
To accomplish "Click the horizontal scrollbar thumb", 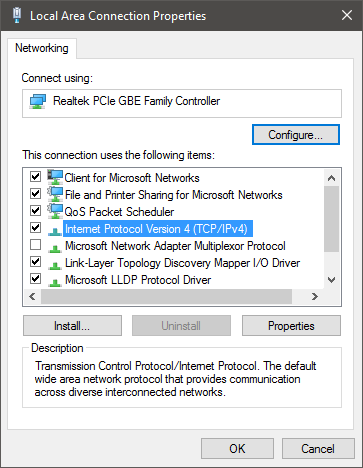I will coord(166,296).
